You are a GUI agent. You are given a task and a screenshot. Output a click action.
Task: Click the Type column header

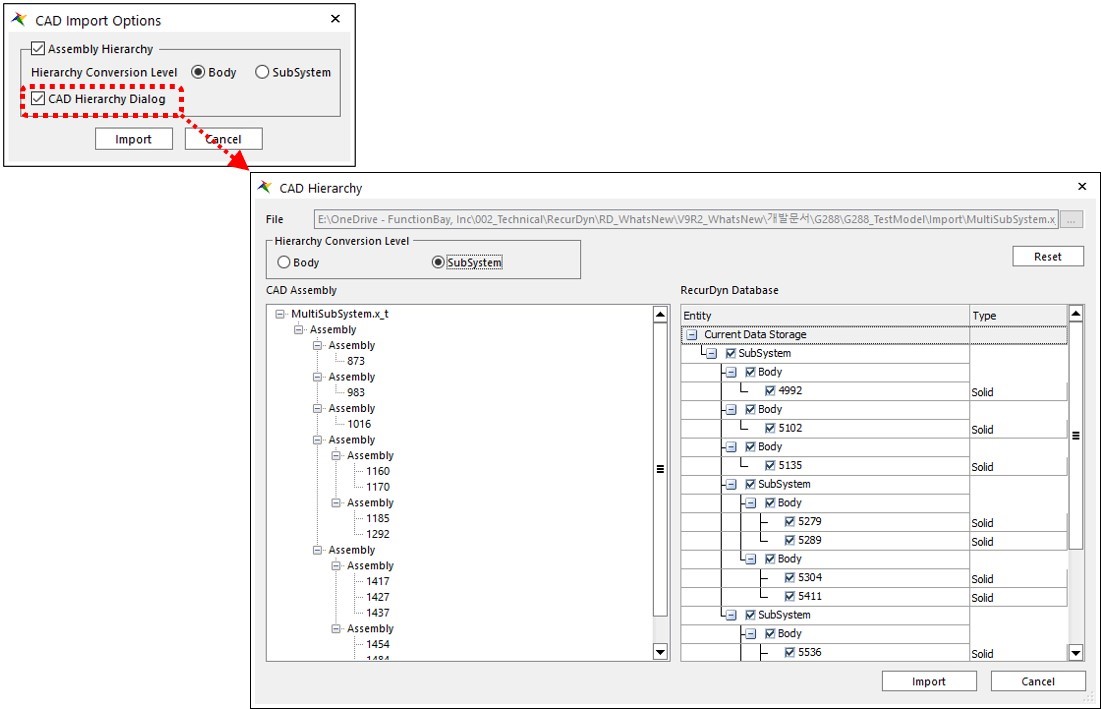point(1015,316)
